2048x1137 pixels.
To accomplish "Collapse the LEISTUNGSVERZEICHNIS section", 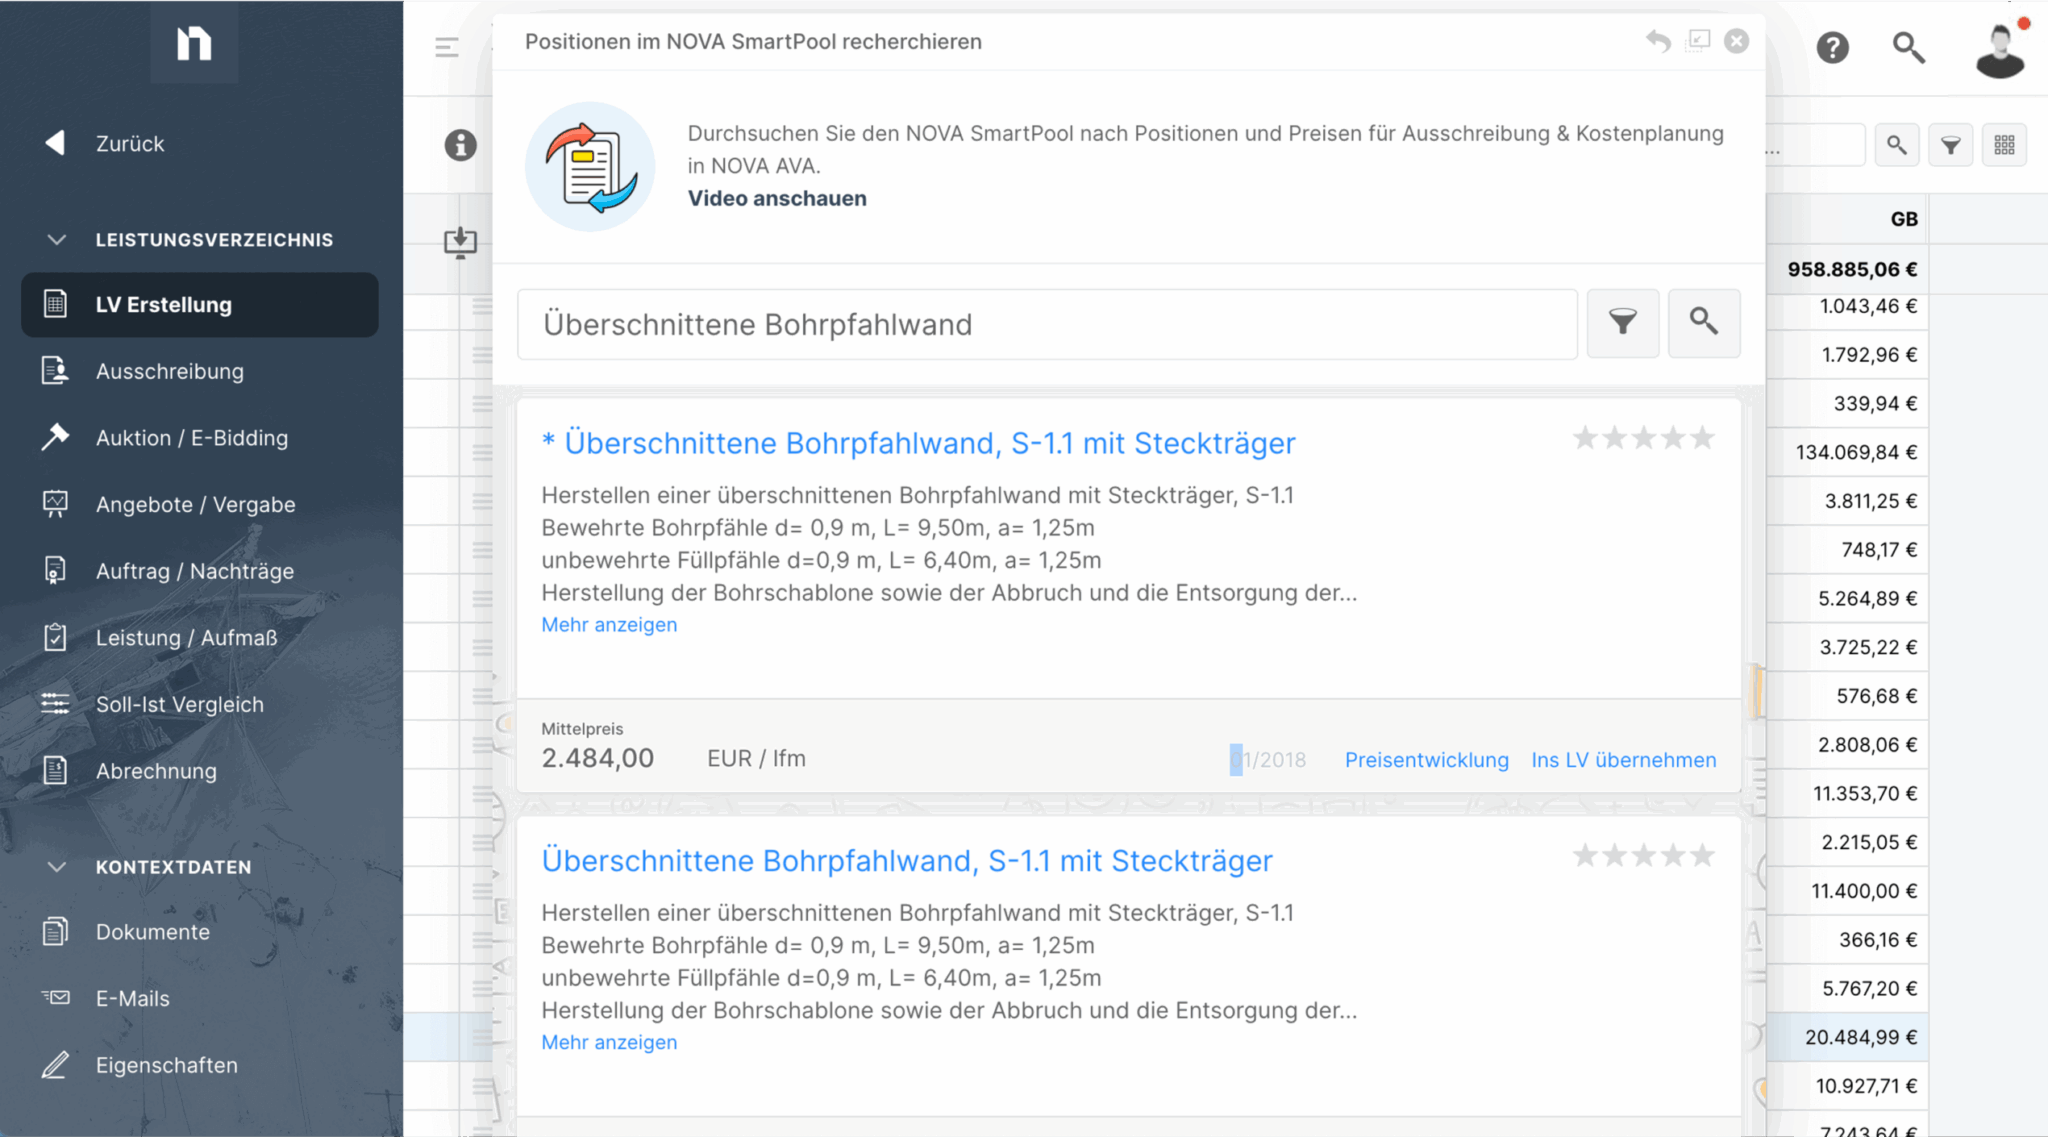I will pos(57,240).
